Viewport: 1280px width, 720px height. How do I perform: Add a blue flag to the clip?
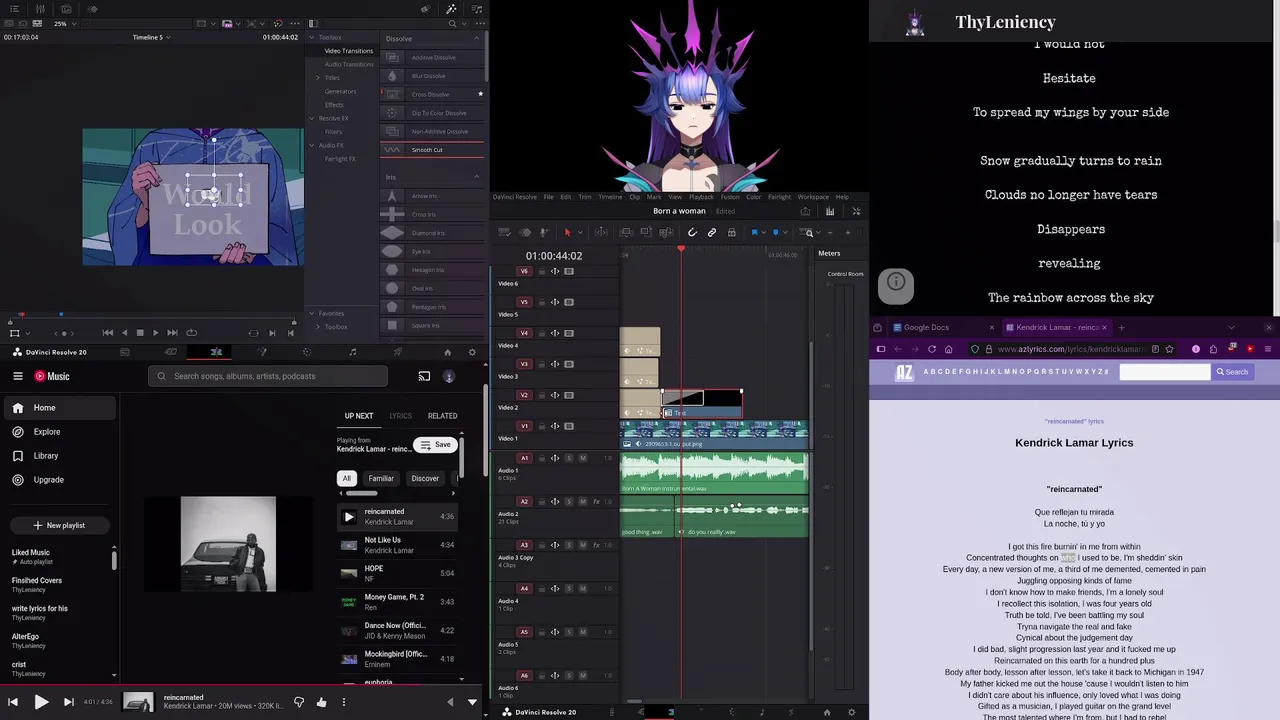click(x=755, y=232)
